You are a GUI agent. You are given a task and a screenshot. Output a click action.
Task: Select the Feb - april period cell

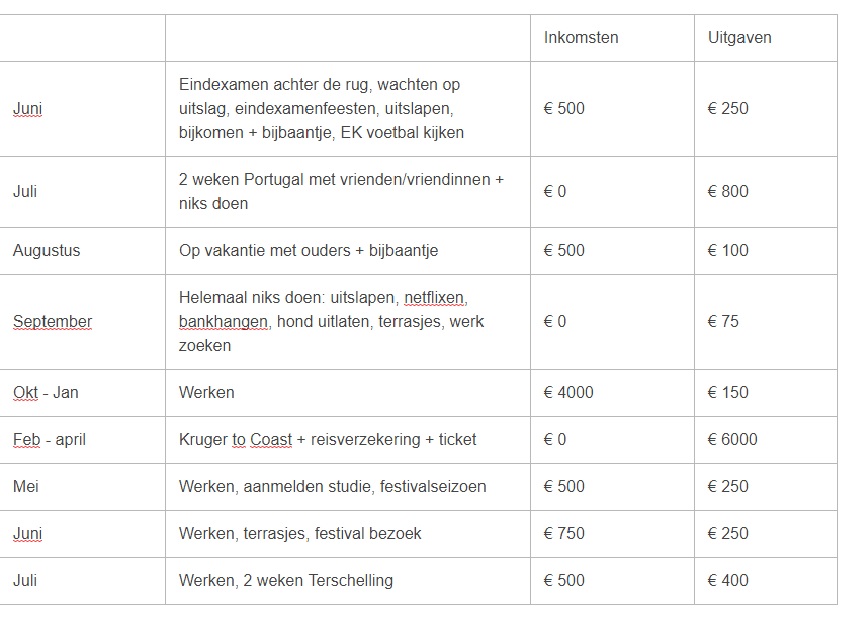click(50, 439)
